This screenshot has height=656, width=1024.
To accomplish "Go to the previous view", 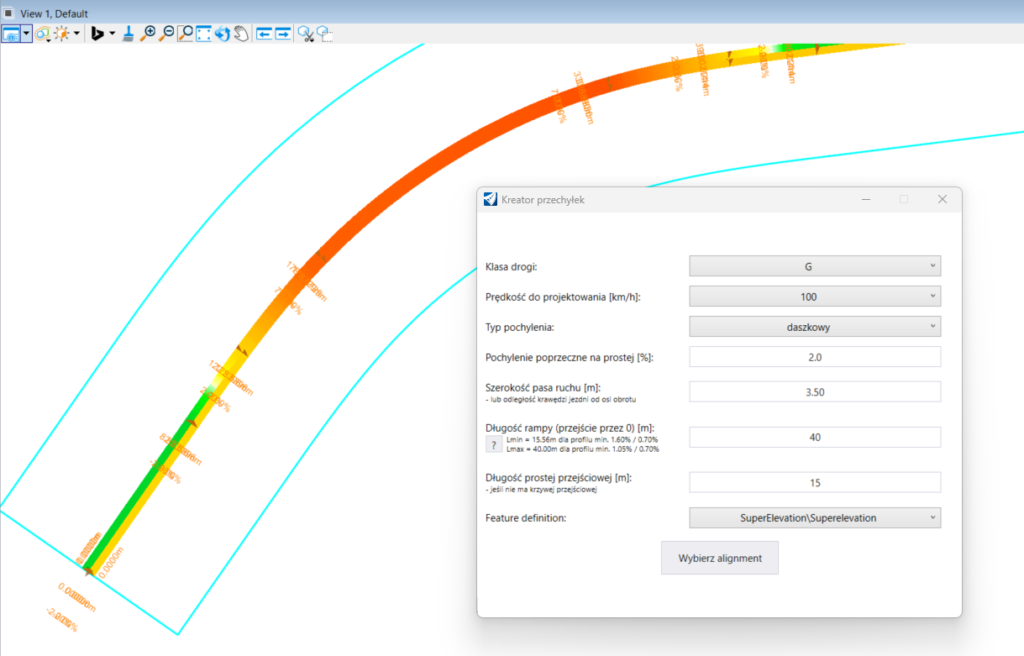I will tap(264, 33).
